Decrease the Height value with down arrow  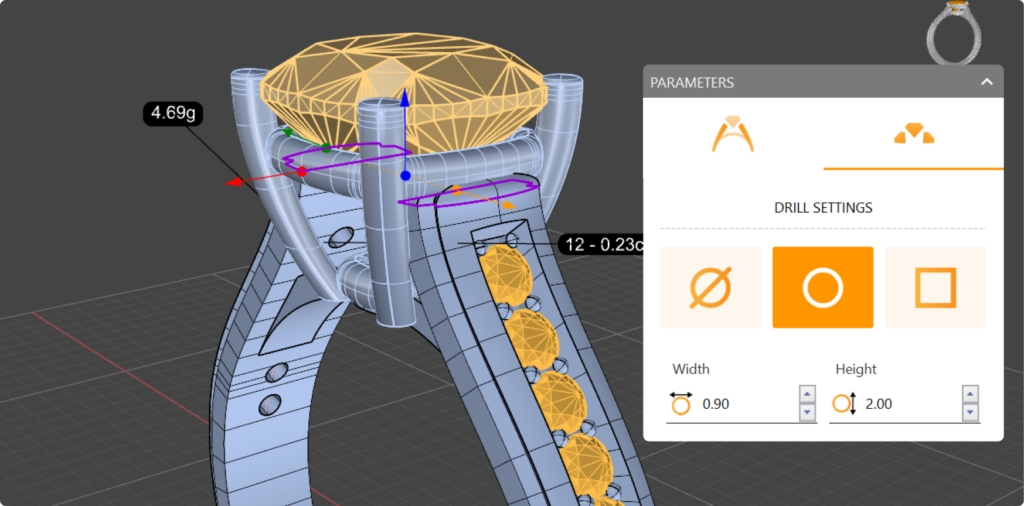pyautogui.click(x=968, y=412)
